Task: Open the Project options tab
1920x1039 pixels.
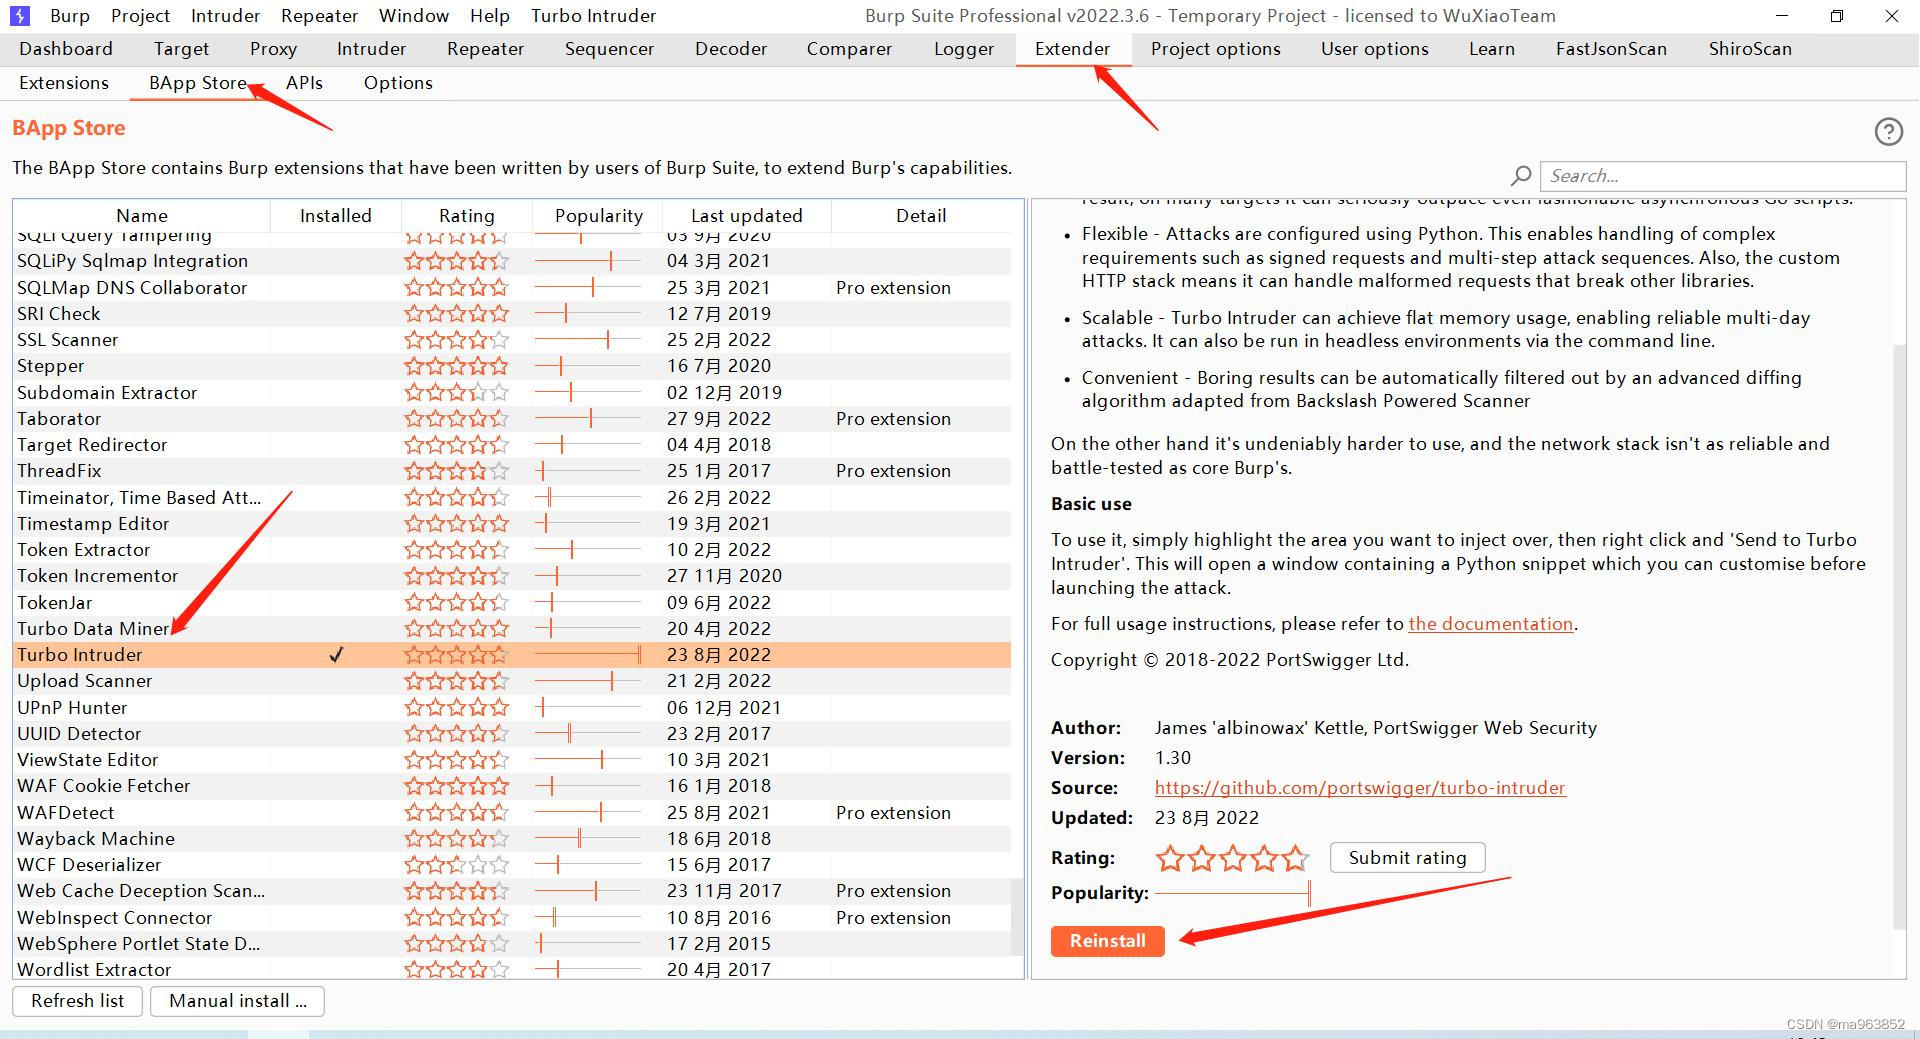Action: [x=1215, y=49]
